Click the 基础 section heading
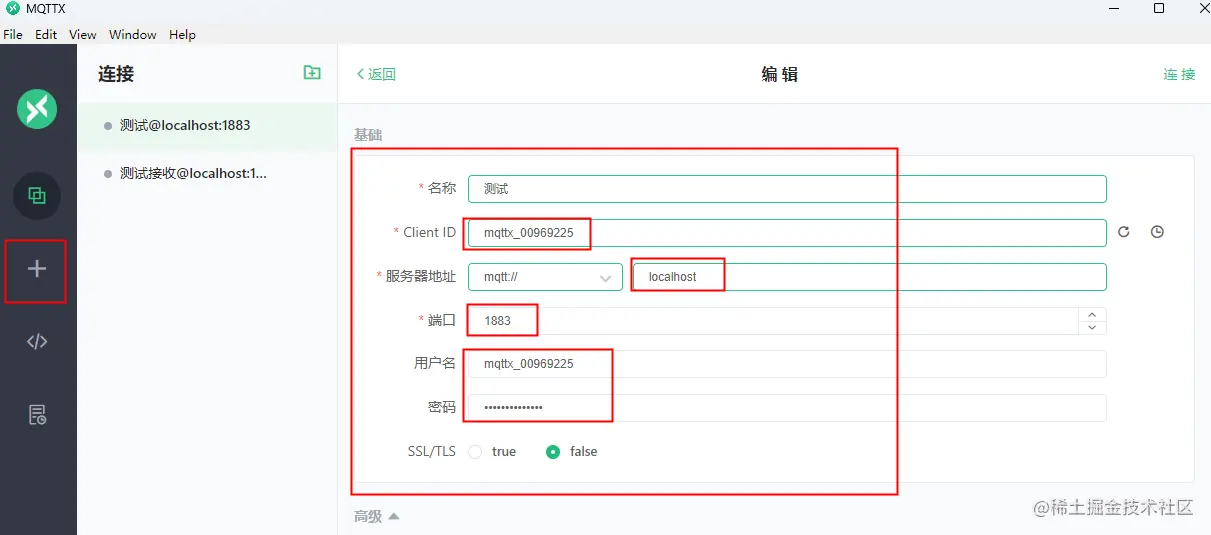Screen dimensions: 1211x535 pos(368,134)
